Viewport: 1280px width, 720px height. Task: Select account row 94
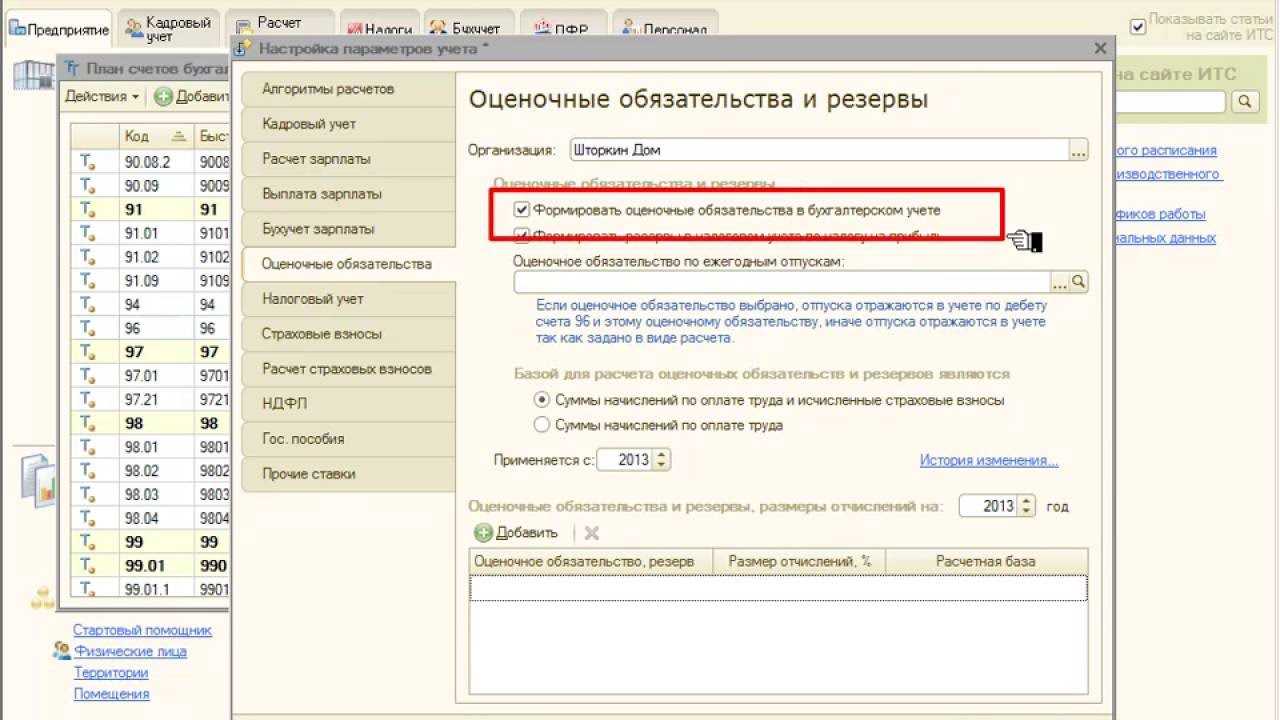pyautogui.click(x=148, y=305)
